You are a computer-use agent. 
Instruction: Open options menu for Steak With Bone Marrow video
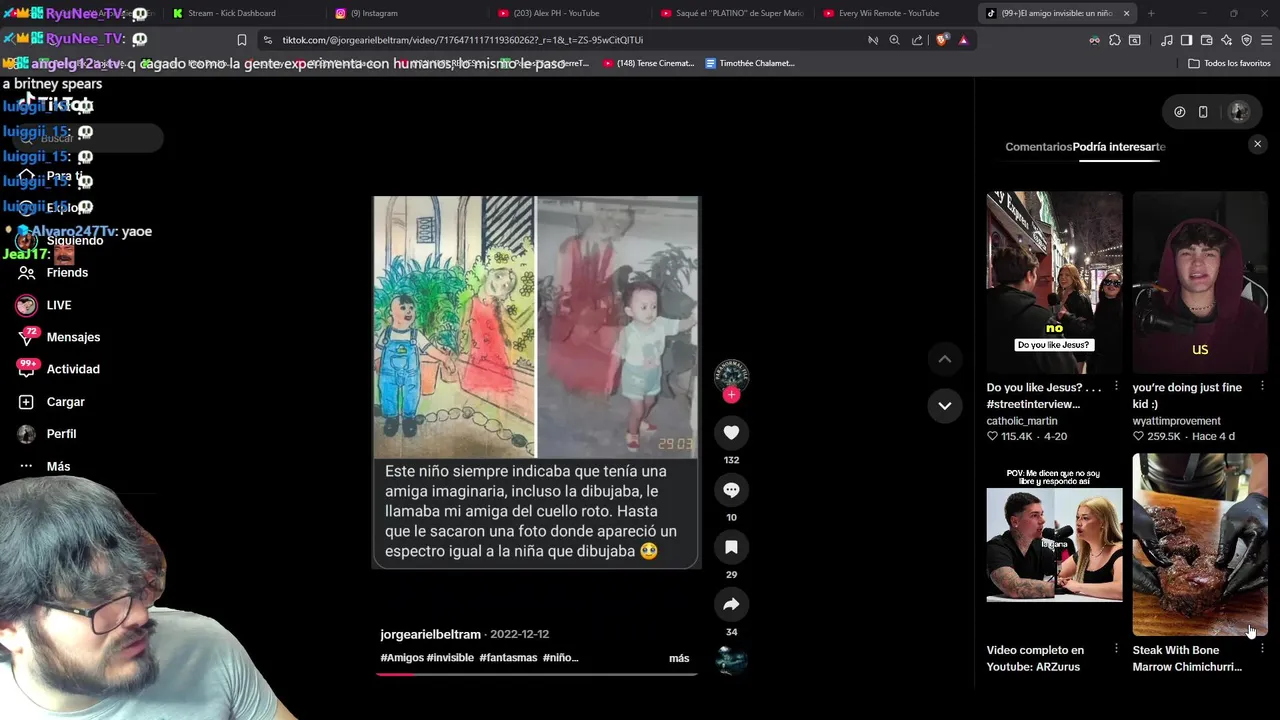1262,649
